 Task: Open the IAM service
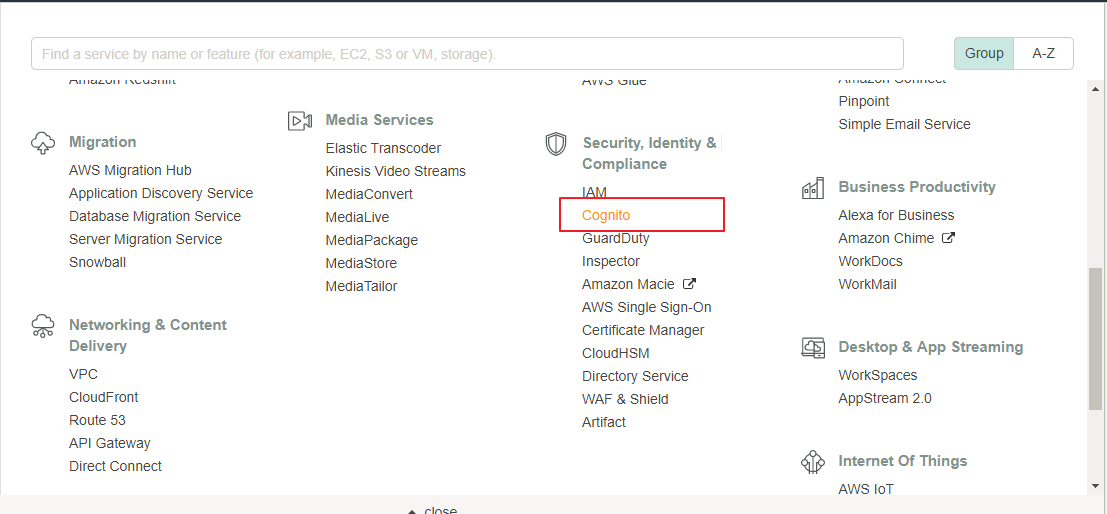[x=594, y=192]
